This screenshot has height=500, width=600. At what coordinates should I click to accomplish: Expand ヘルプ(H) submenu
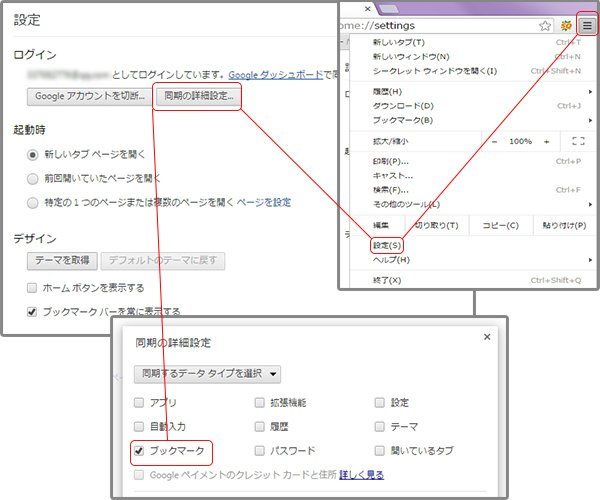tap(473, 260)
